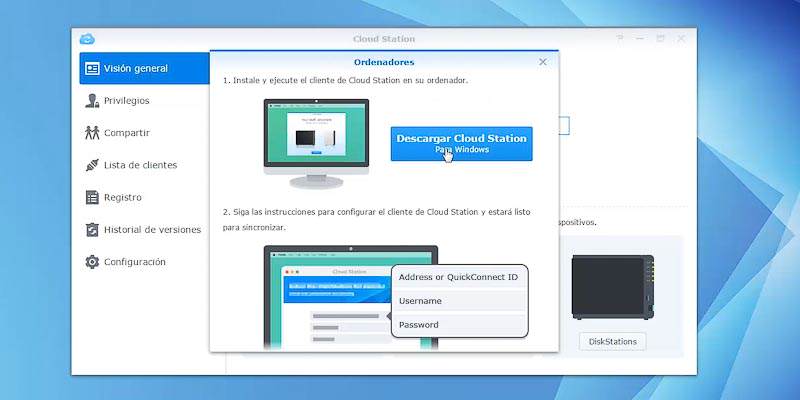Close the Ordenadores dialog

pyautogui.click(x=543, y=62)
